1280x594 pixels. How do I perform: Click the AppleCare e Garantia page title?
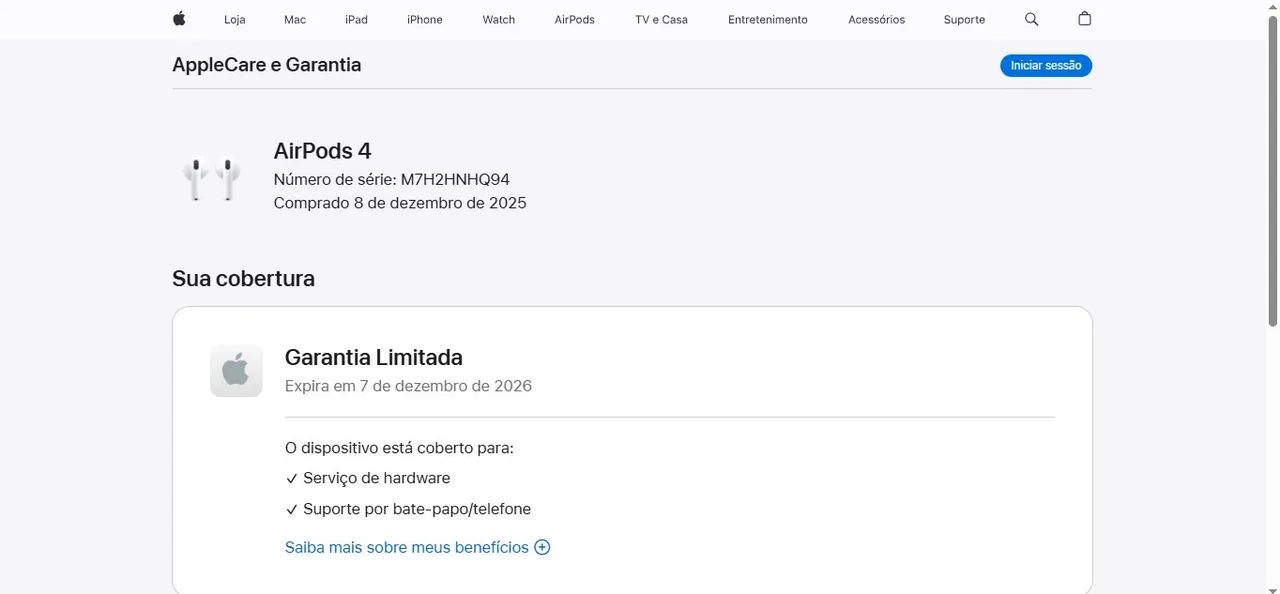266,64
